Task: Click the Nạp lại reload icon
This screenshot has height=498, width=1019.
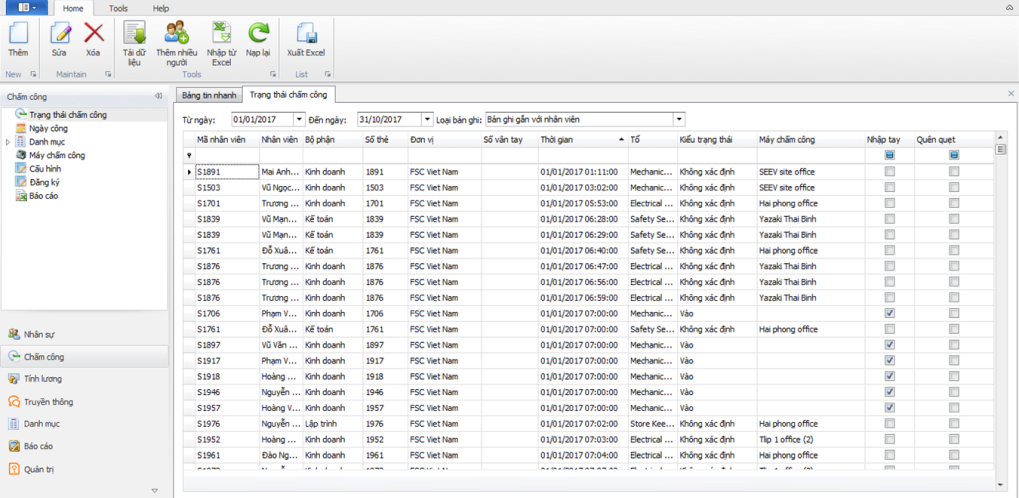Action: tap(259, 33)
